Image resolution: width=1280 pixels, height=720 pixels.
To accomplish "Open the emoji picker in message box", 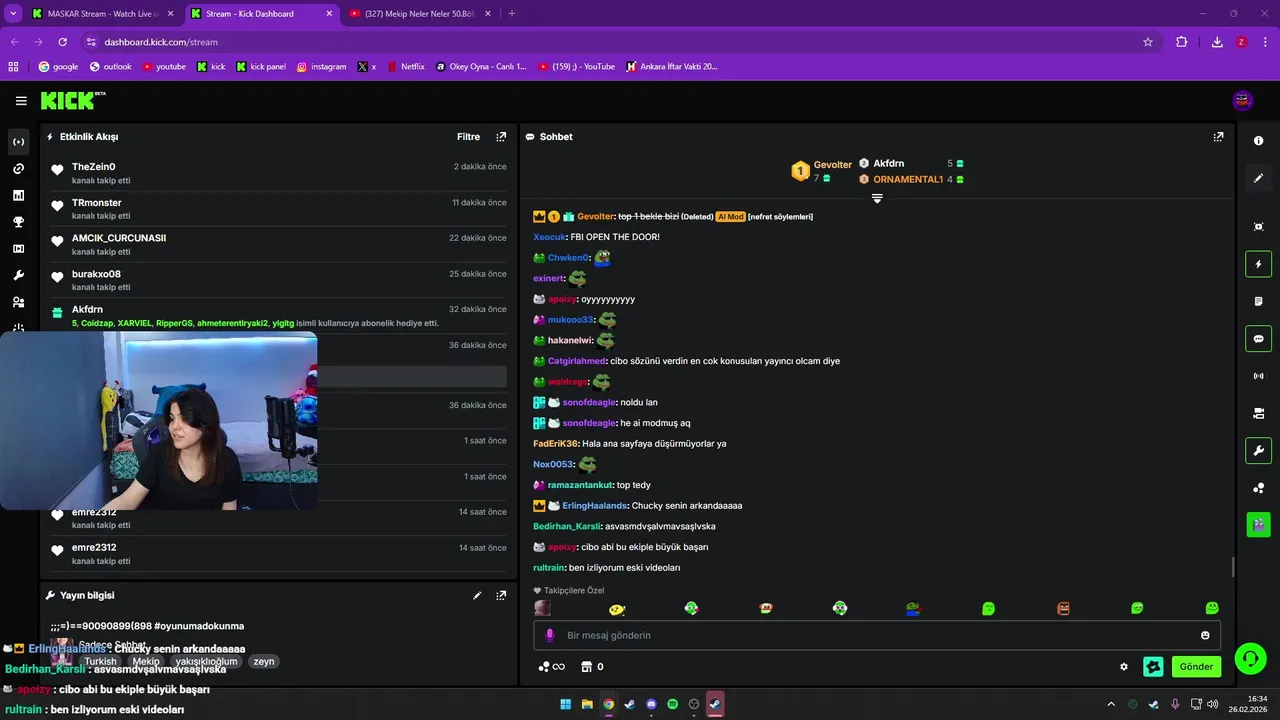I will tap(1205, 635).
